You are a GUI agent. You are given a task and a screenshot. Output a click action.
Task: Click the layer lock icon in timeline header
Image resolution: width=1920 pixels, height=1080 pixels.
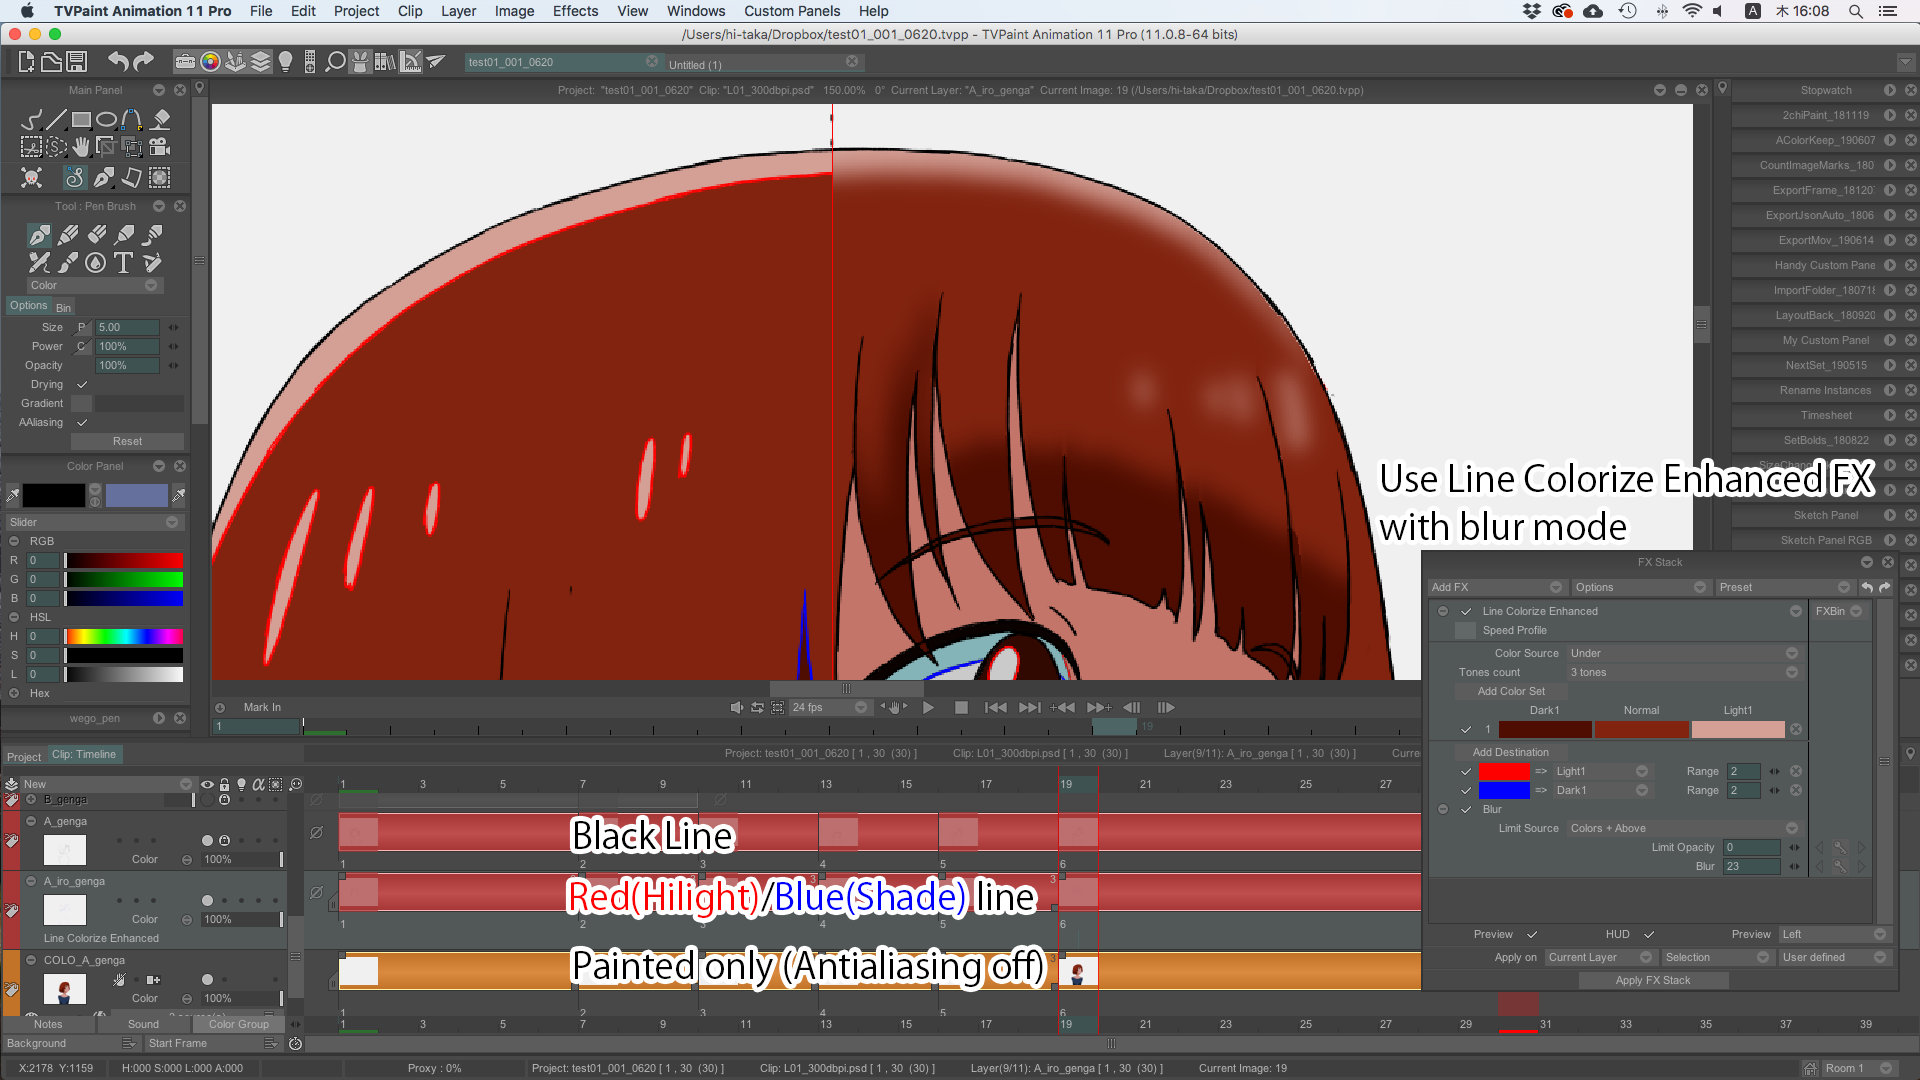[224, 785]
